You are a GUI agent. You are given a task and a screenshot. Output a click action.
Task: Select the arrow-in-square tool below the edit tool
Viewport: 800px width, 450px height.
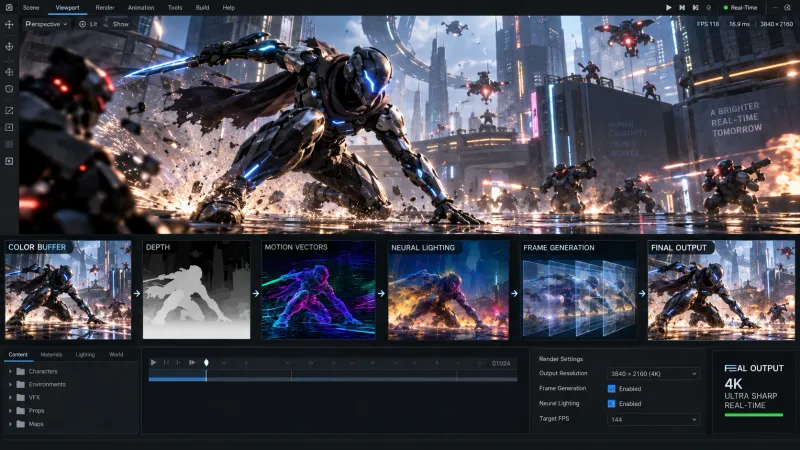click(x=9, y=128)
